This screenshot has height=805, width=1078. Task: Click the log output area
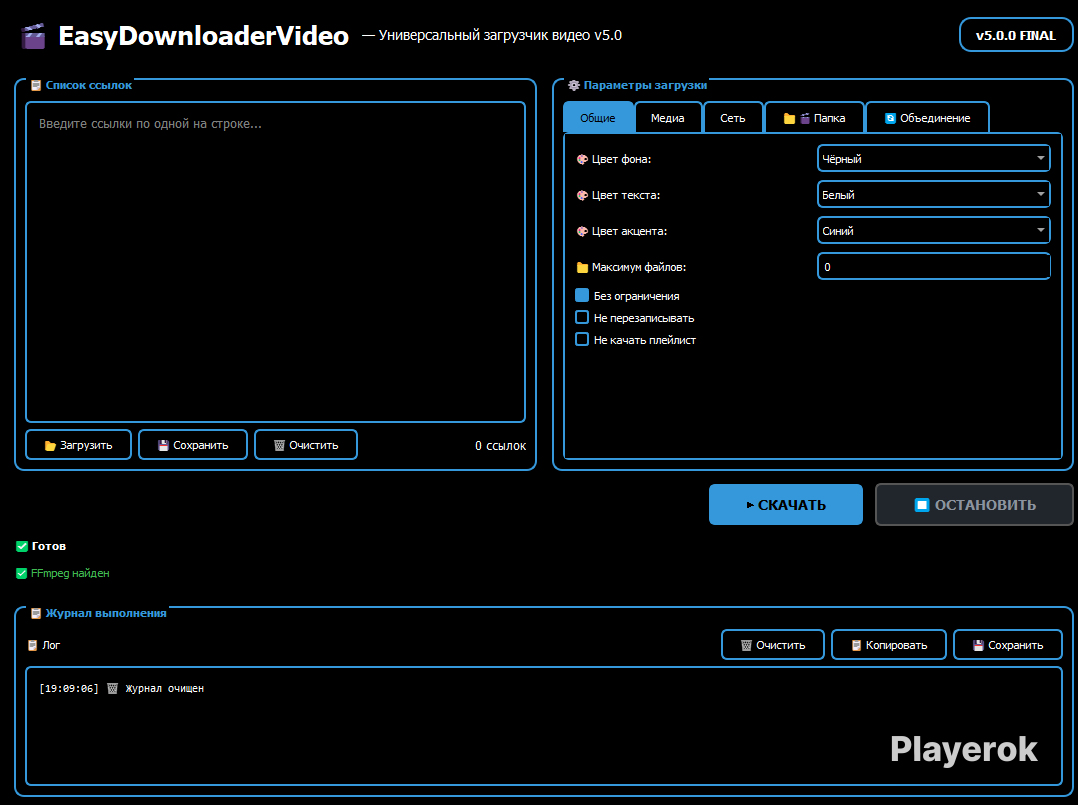(544, 726)
